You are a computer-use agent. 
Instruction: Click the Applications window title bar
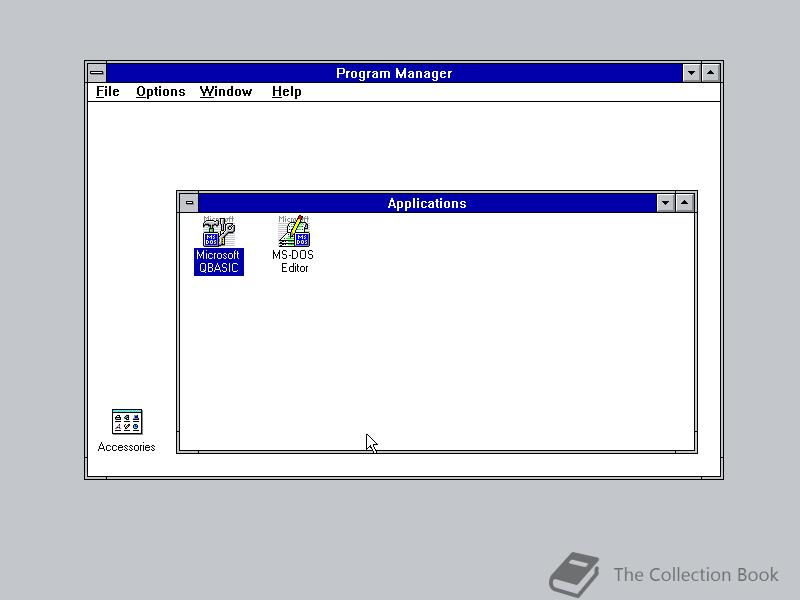tap(427, 203)
